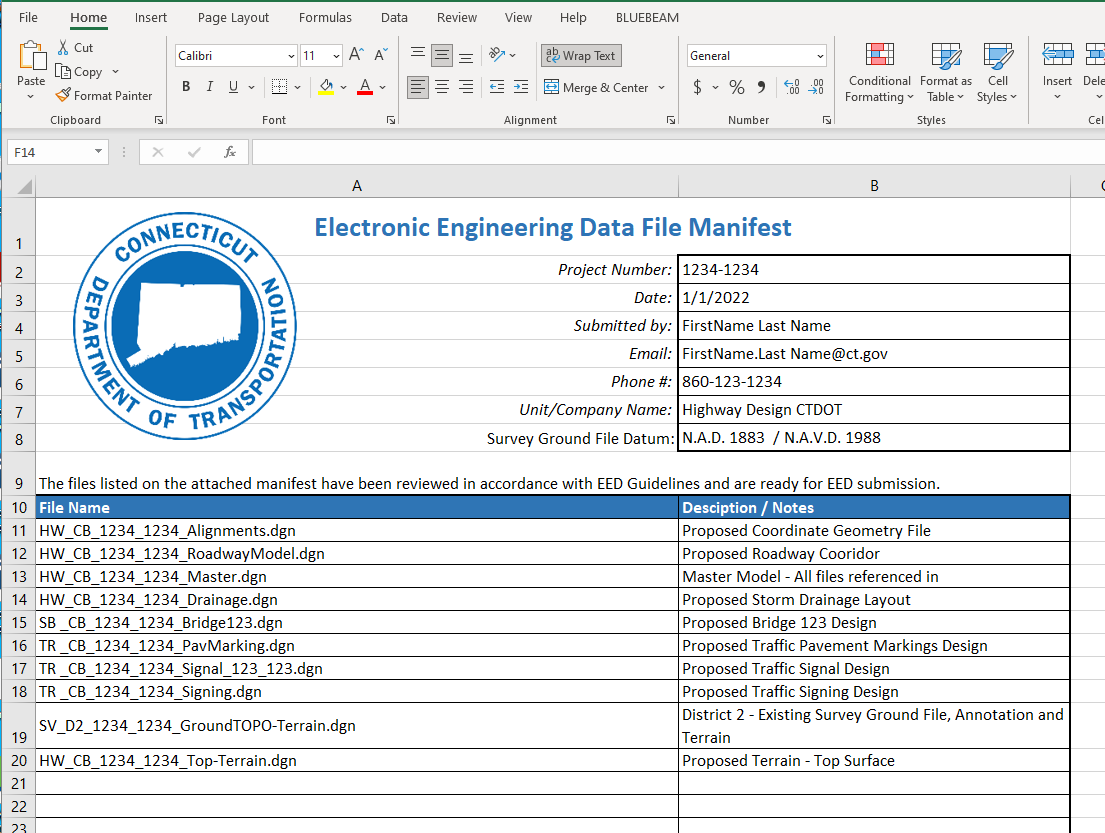Image resolution: width=1105 pixels, height=833 pixels.
Task: Click the Insert cells icon
Action: (x=1057, y=55)
